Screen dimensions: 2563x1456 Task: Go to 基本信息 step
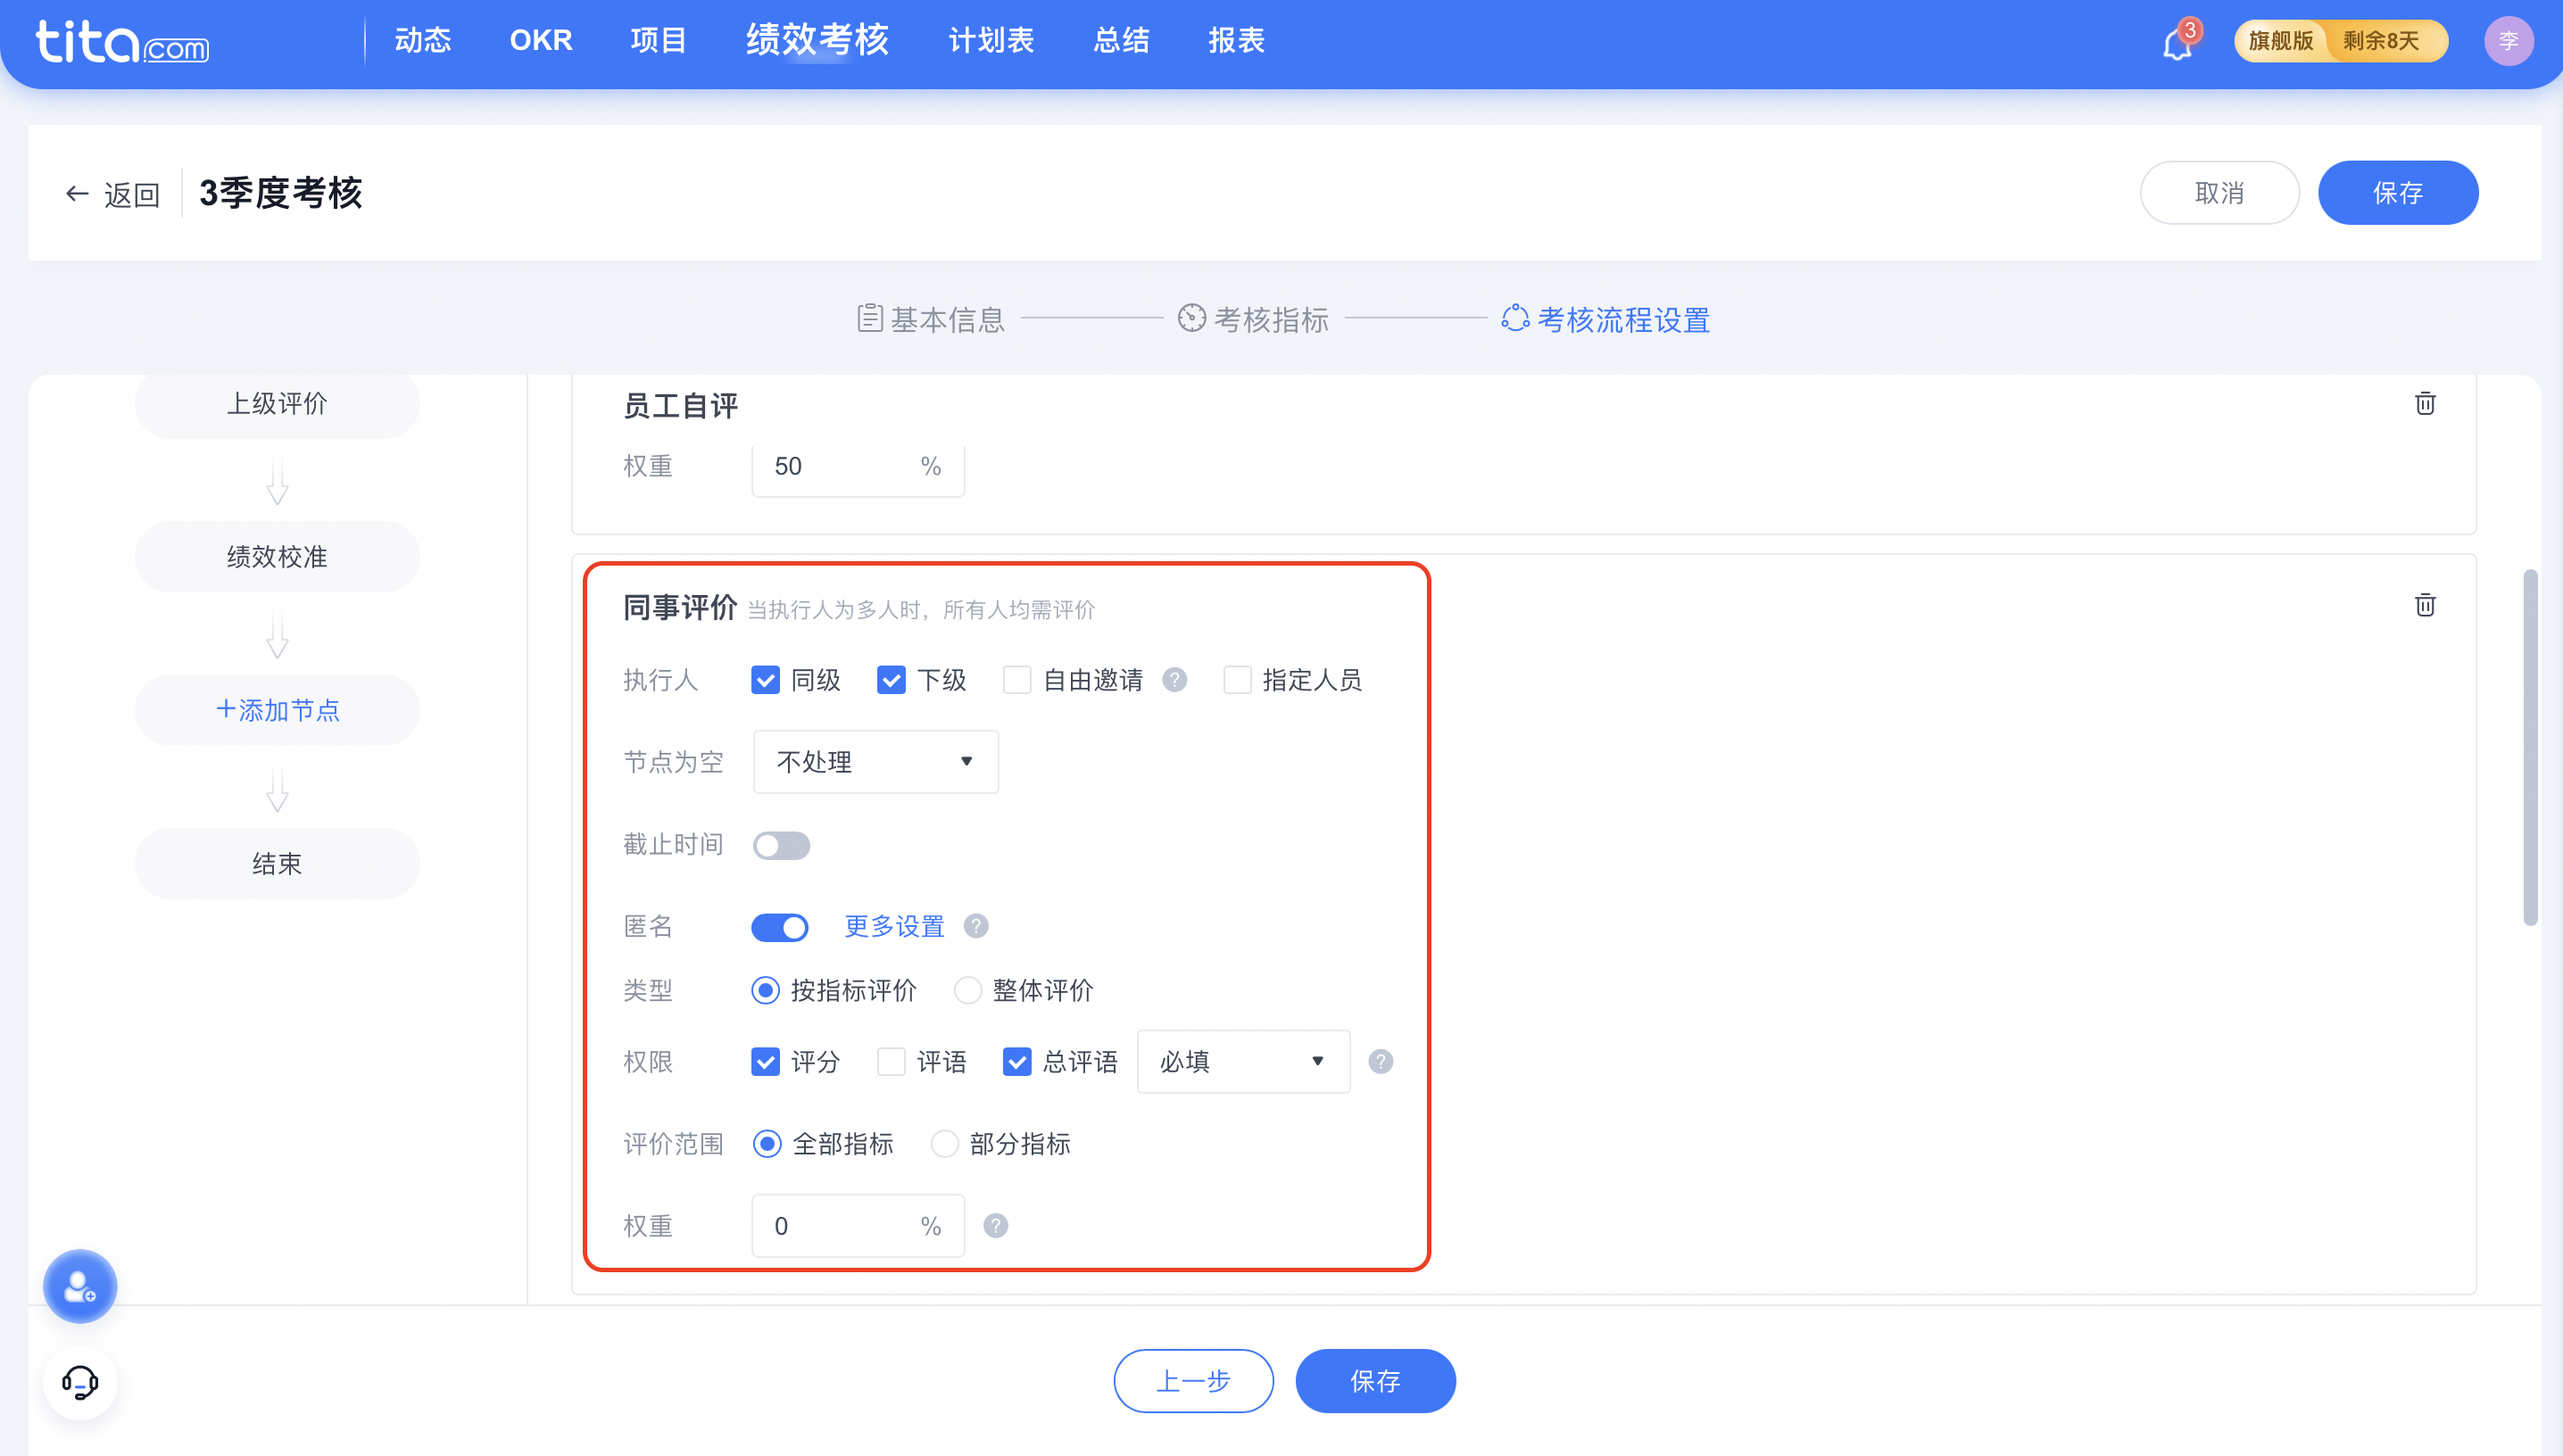pyautogui.click(x=930, y=320)
